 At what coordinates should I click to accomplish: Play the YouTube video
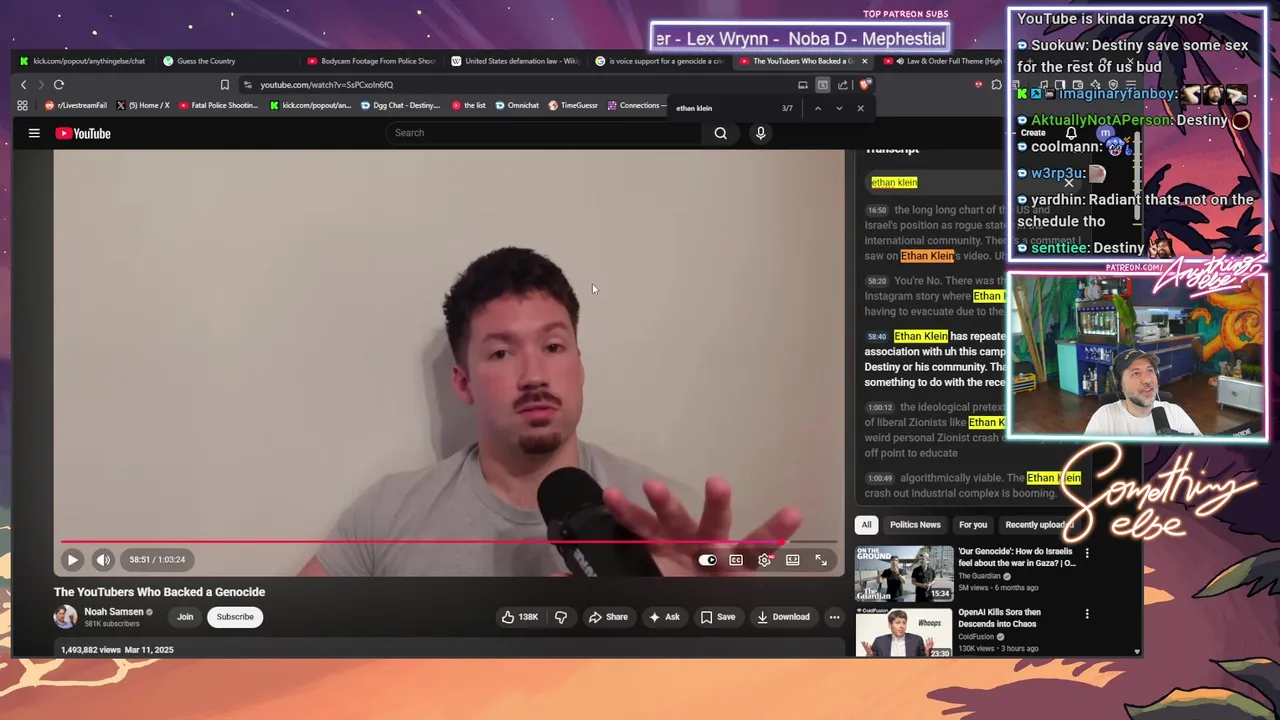(72, 560)
